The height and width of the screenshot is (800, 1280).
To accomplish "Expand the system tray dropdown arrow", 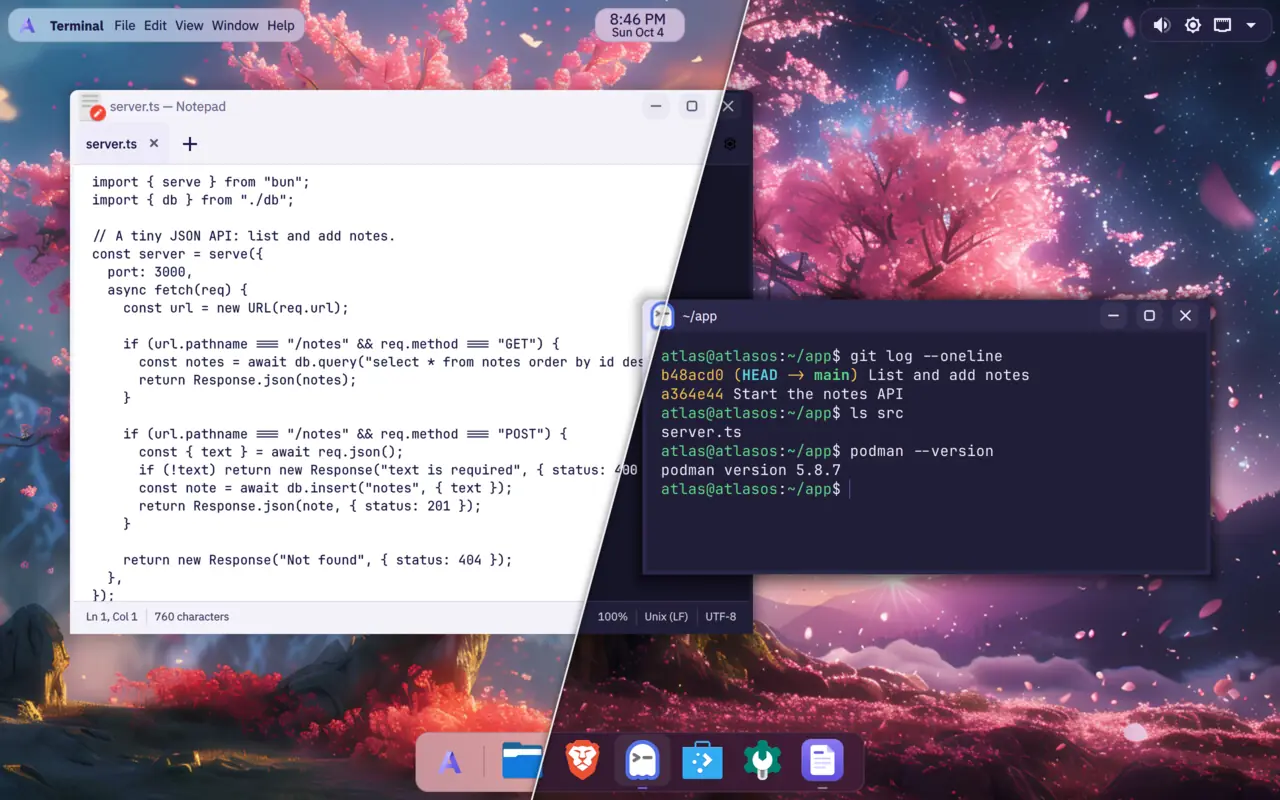I will click(1251, 26).
